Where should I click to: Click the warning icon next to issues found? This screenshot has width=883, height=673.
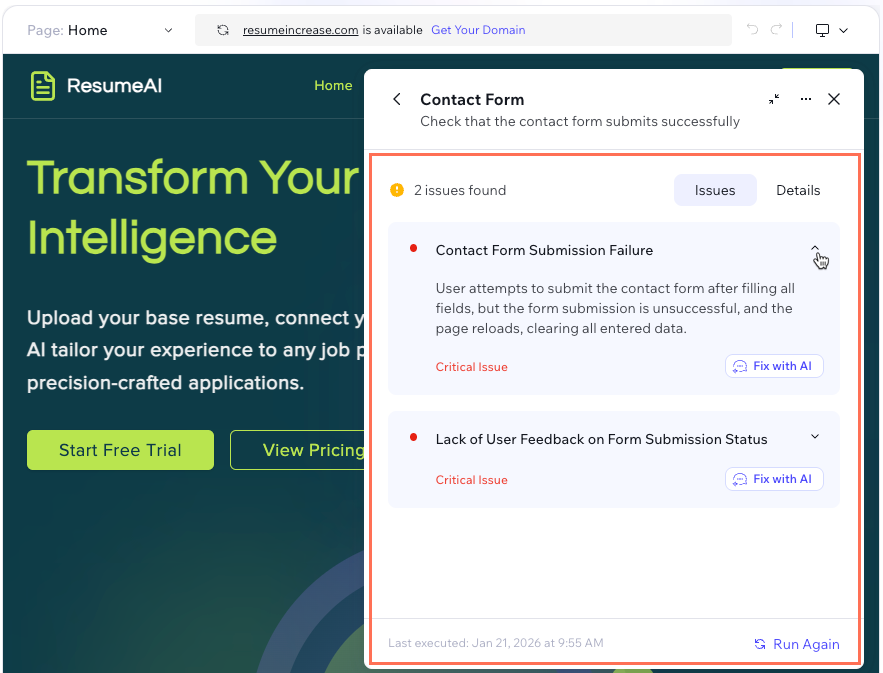[397, 189]
